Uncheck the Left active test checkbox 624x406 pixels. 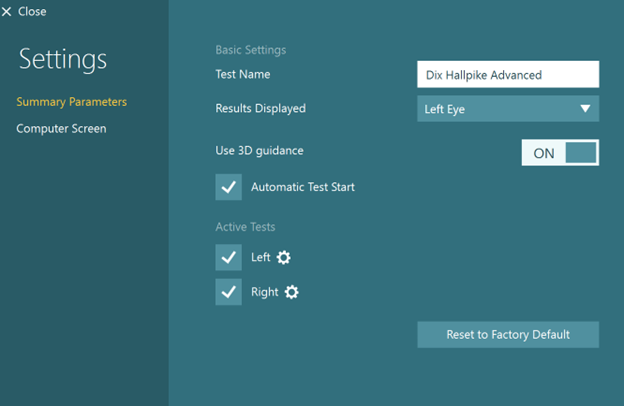click(229, 258)
